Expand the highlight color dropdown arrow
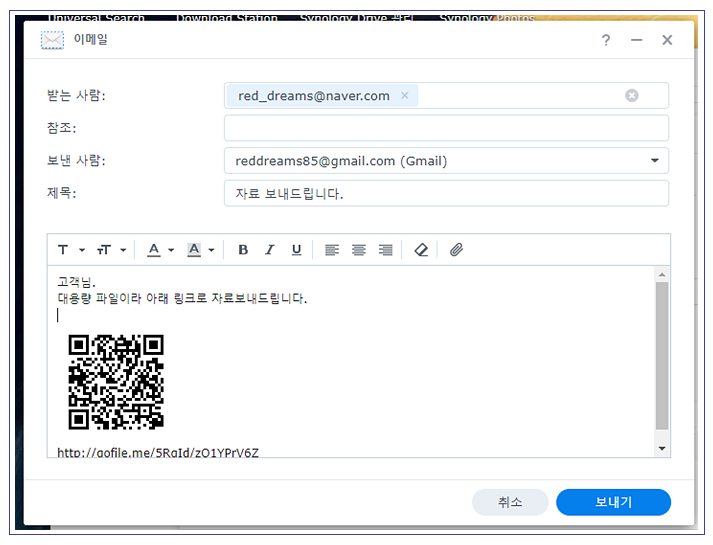713x545 pixels. pyautogui.click(x=211, y=250)
